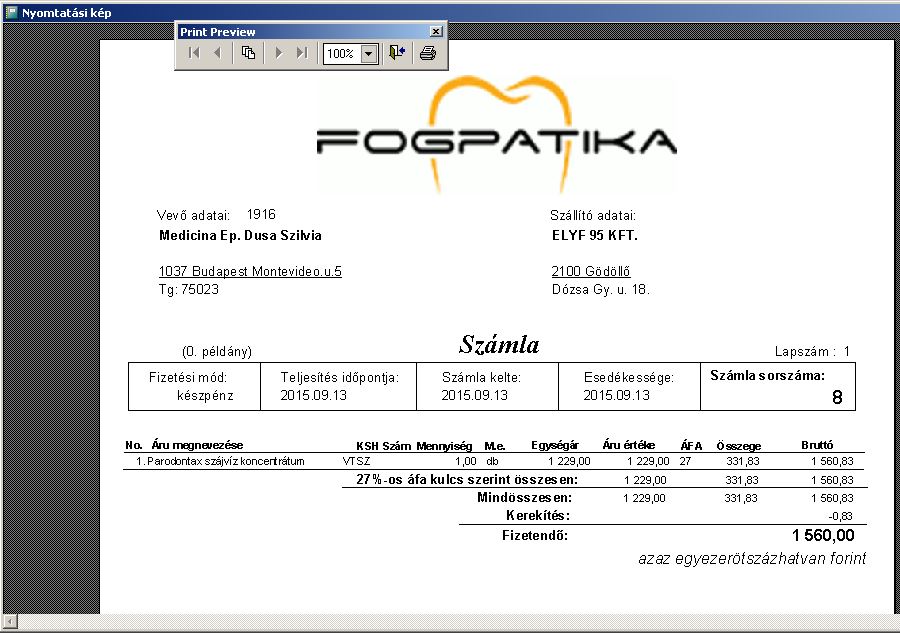
Task: Close the preview with the door icon
Action: 397,53
